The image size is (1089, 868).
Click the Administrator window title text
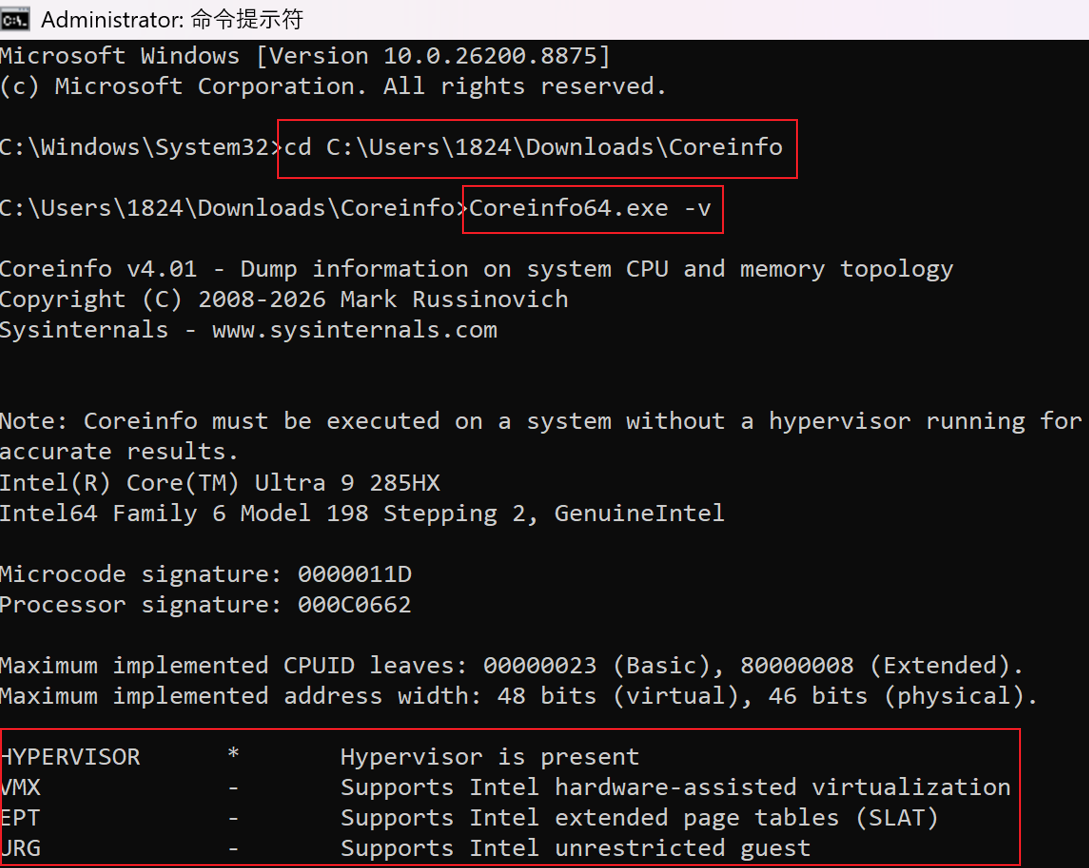172,19
